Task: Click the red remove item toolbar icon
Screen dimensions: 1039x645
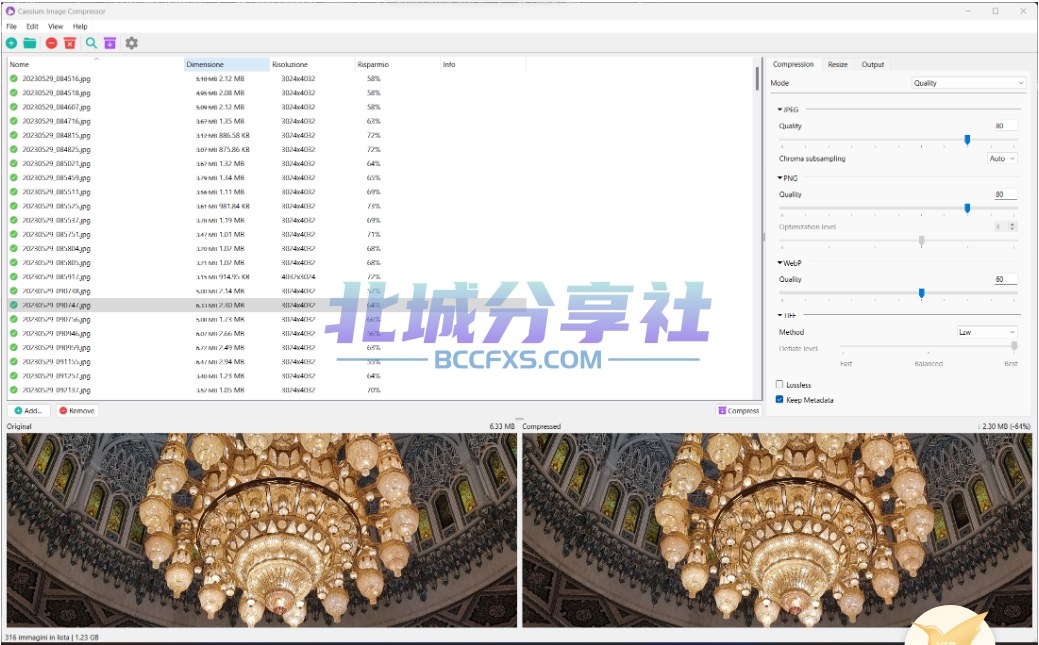Action: (x=51, y=43)
